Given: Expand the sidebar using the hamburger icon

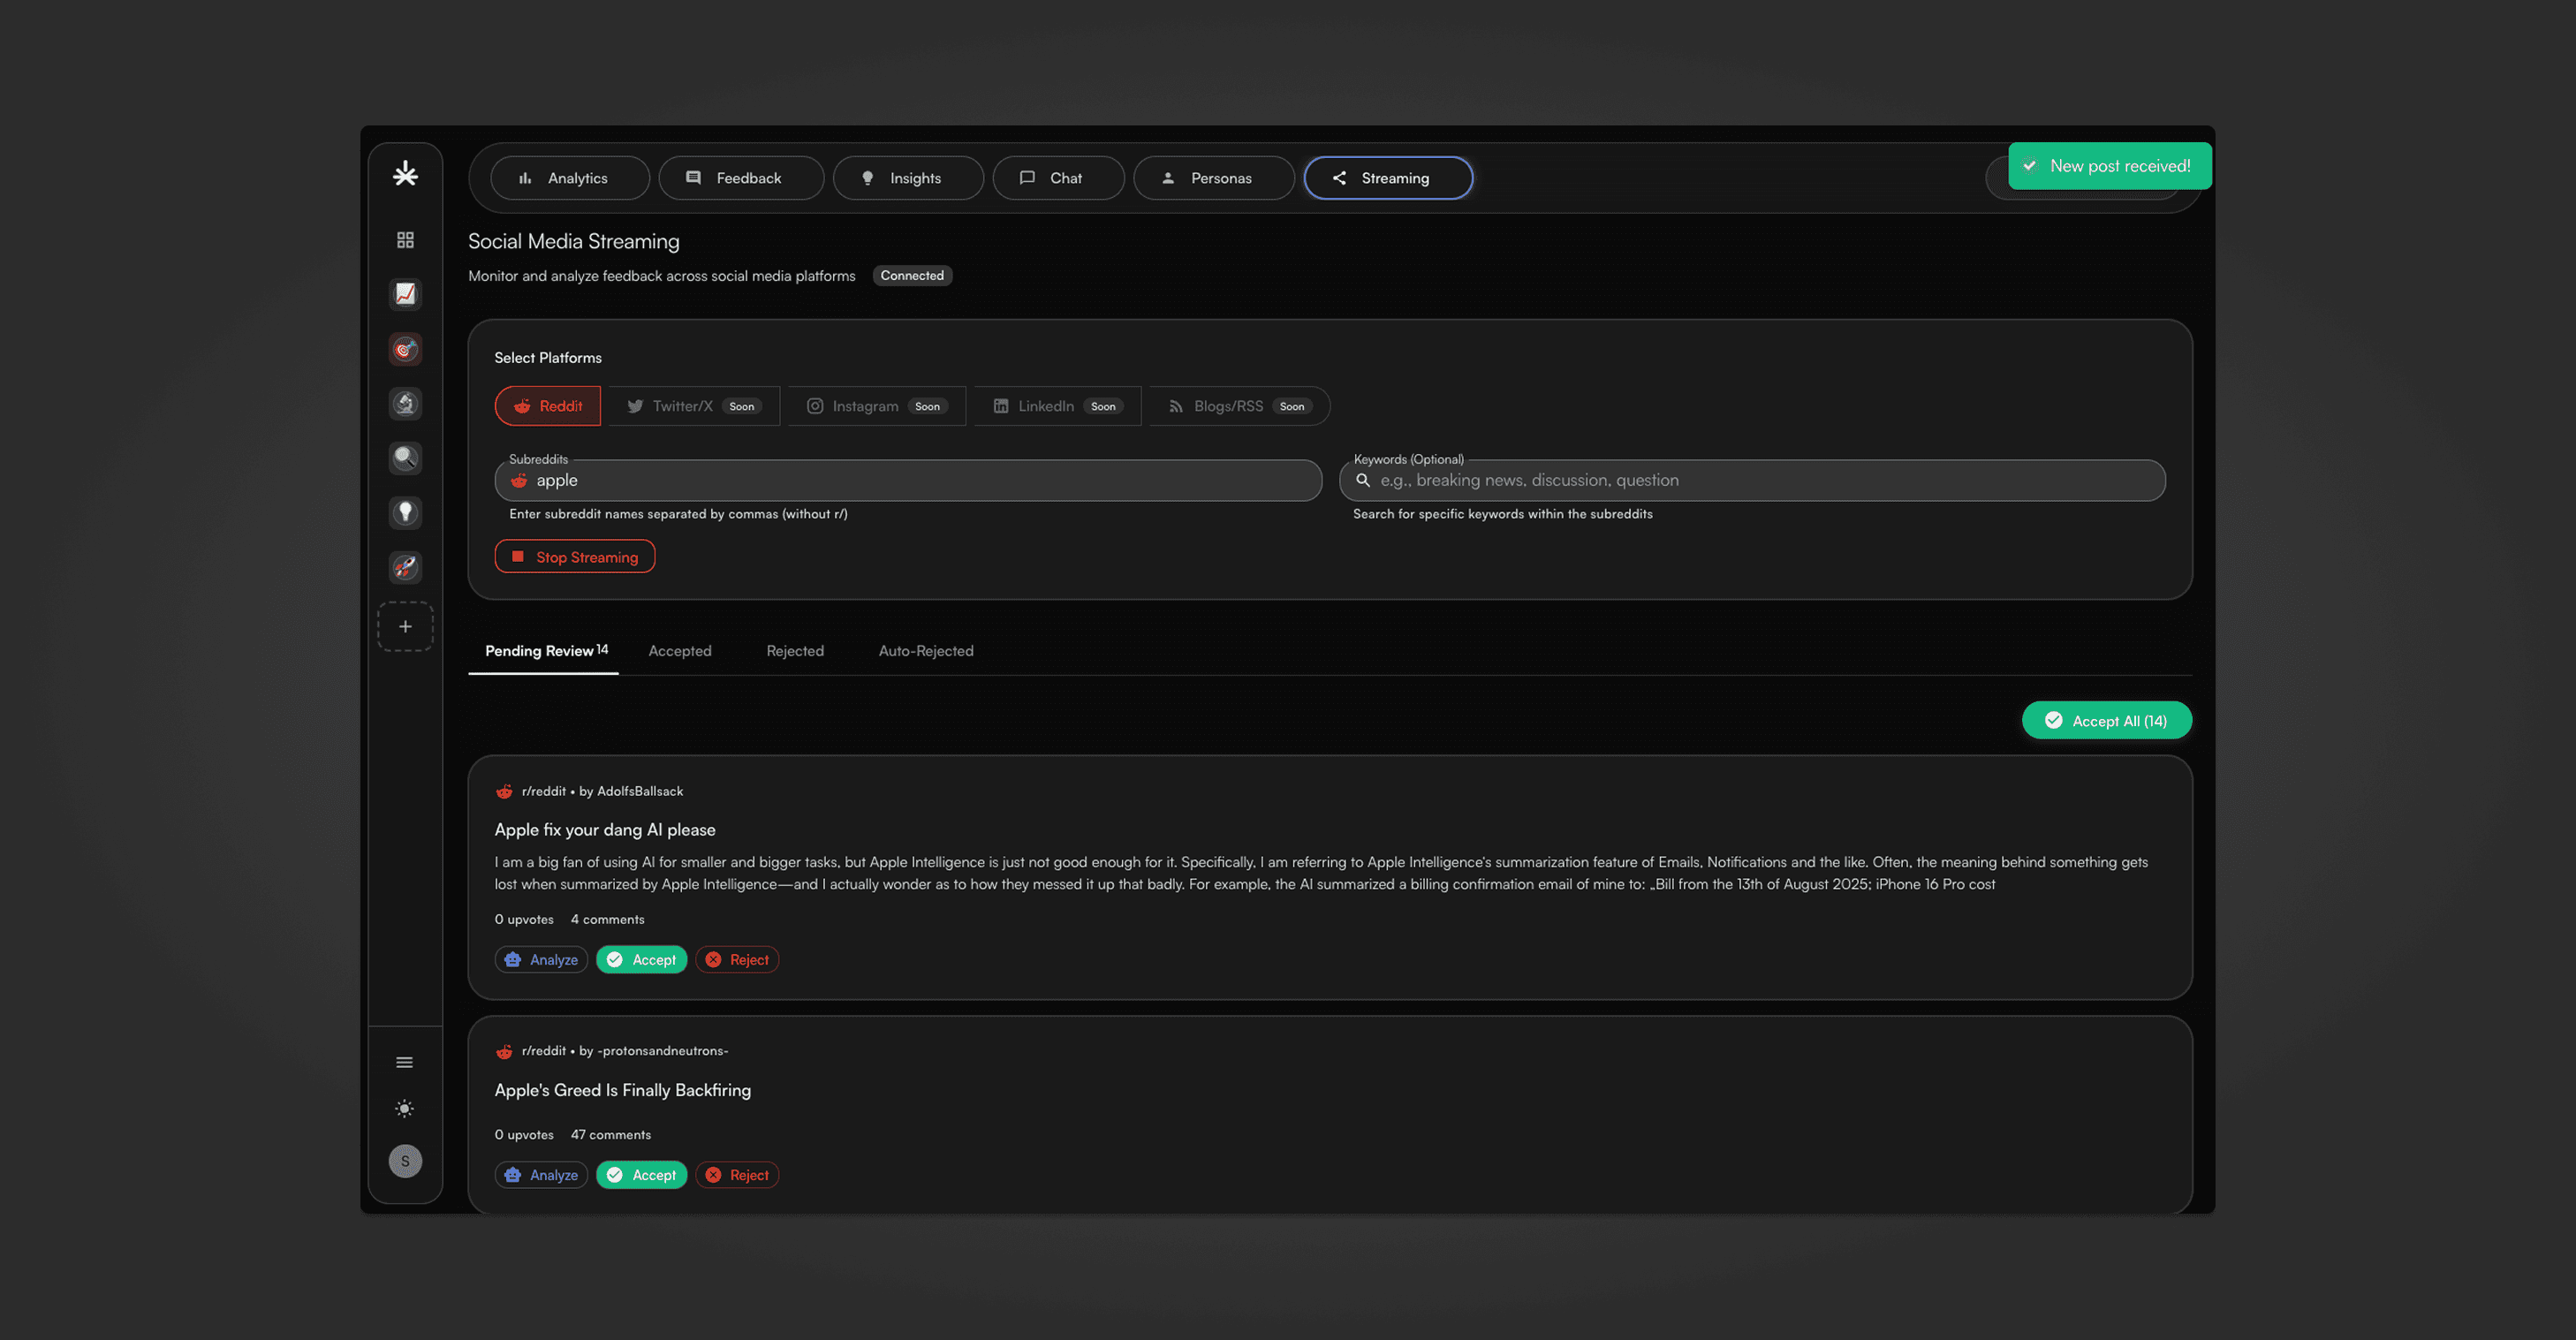Looking at the screenshot, I should coord(404,1062).
